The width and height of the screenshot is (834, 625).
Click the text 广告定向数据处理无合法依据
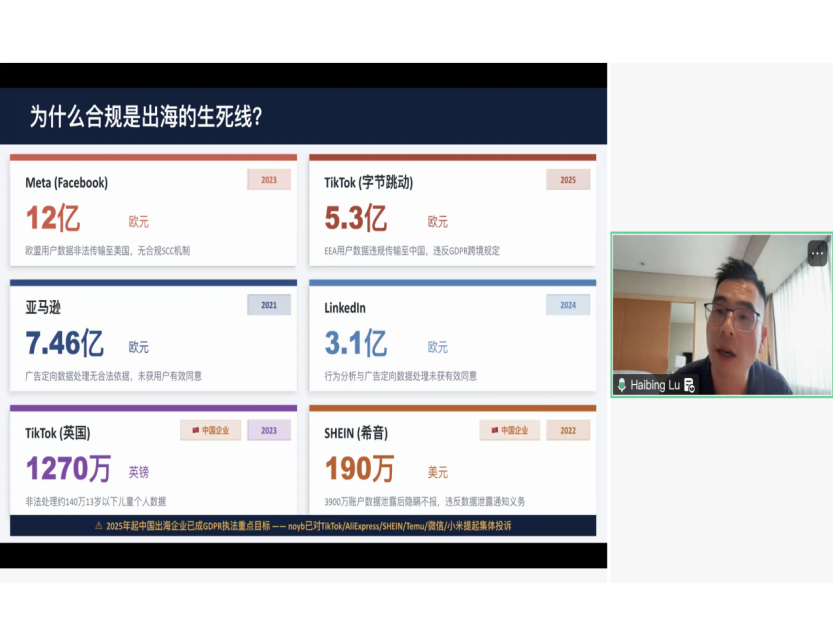point(78,376)
